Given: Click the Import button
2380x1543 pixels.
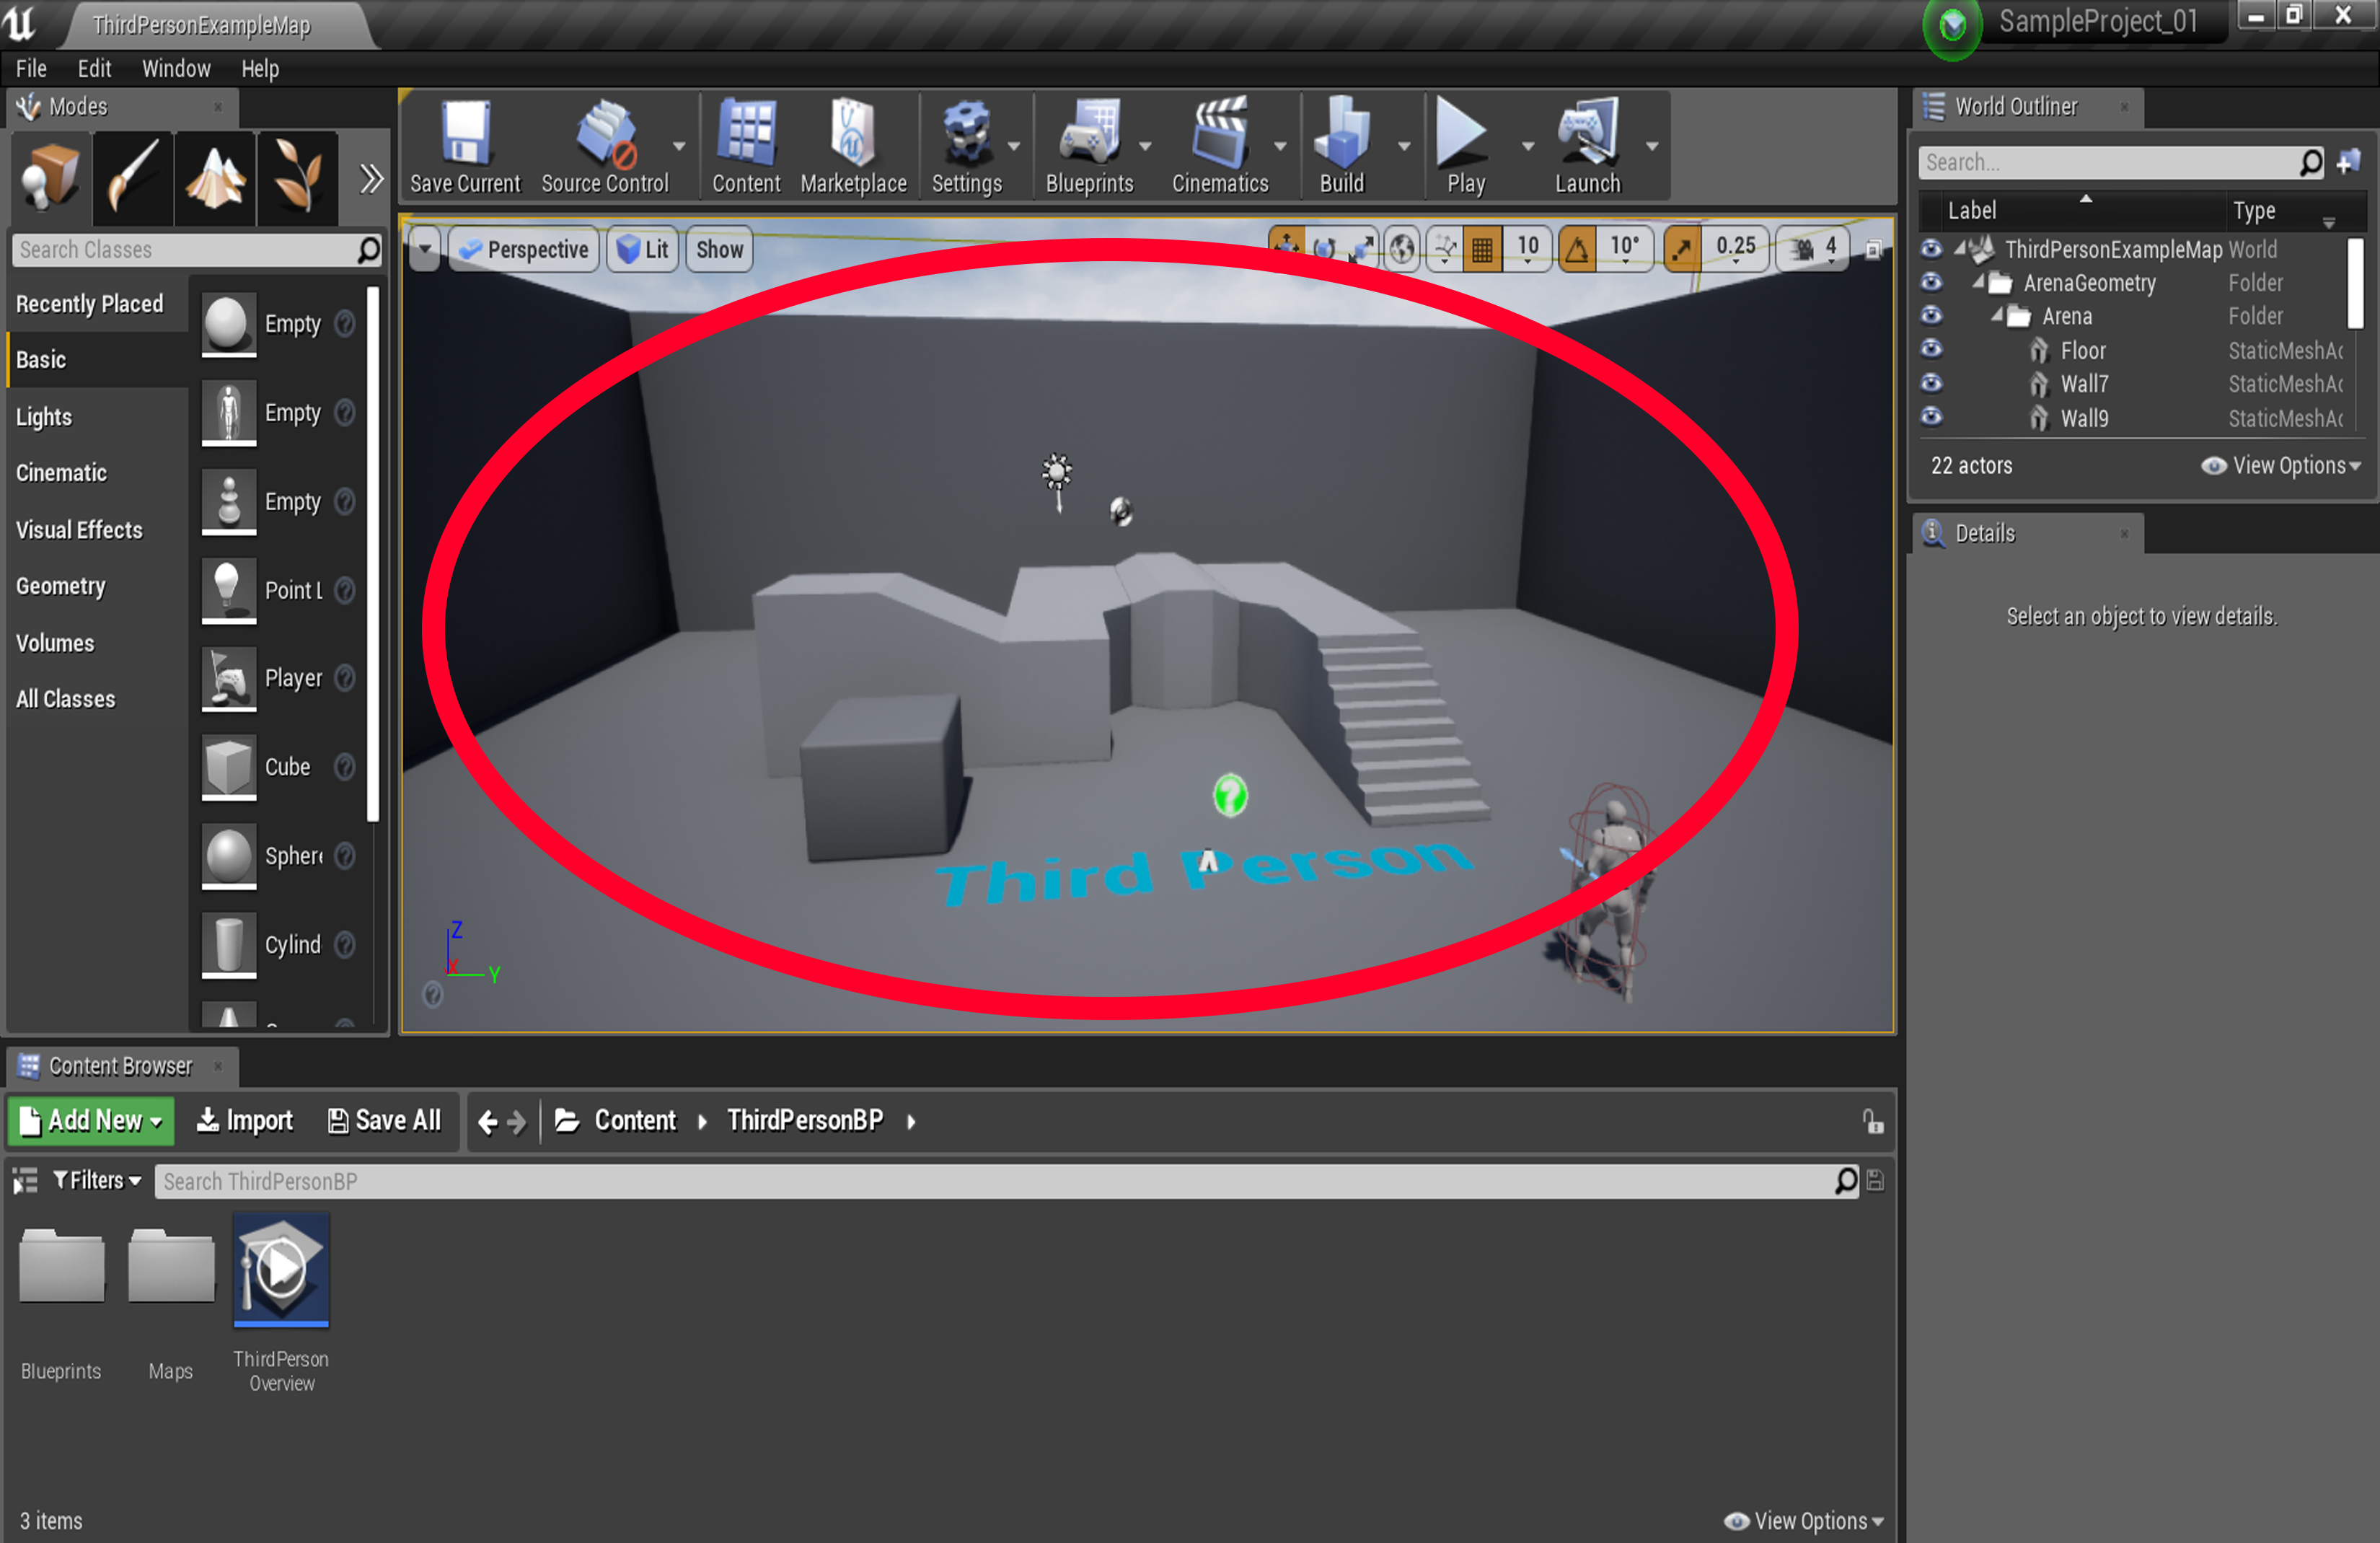Looking at the screenshot, I should pyautogui.click(x=244, y=1120).
